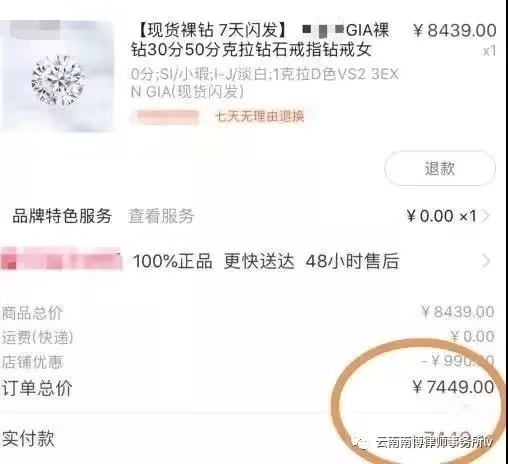Expand 品牌特色服务 row chevron
This screenshot has width=508, height=464.
486,216
